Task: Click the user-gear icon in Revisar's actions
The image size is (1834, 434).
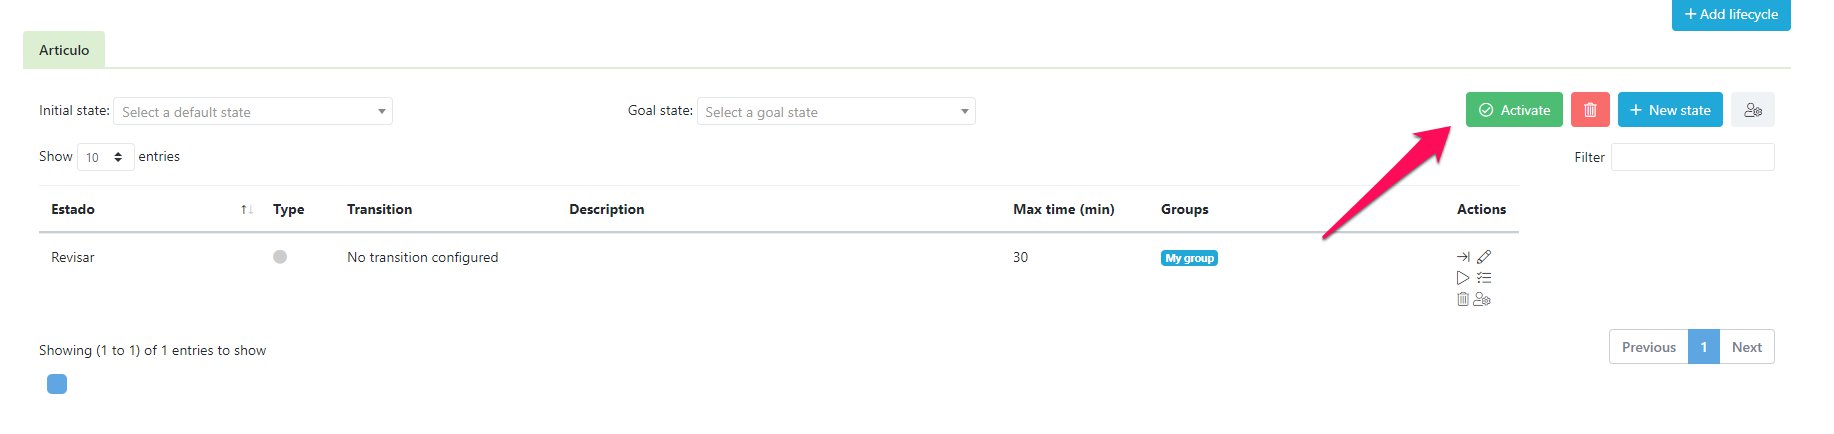Action: click(x=1483, y=299)
